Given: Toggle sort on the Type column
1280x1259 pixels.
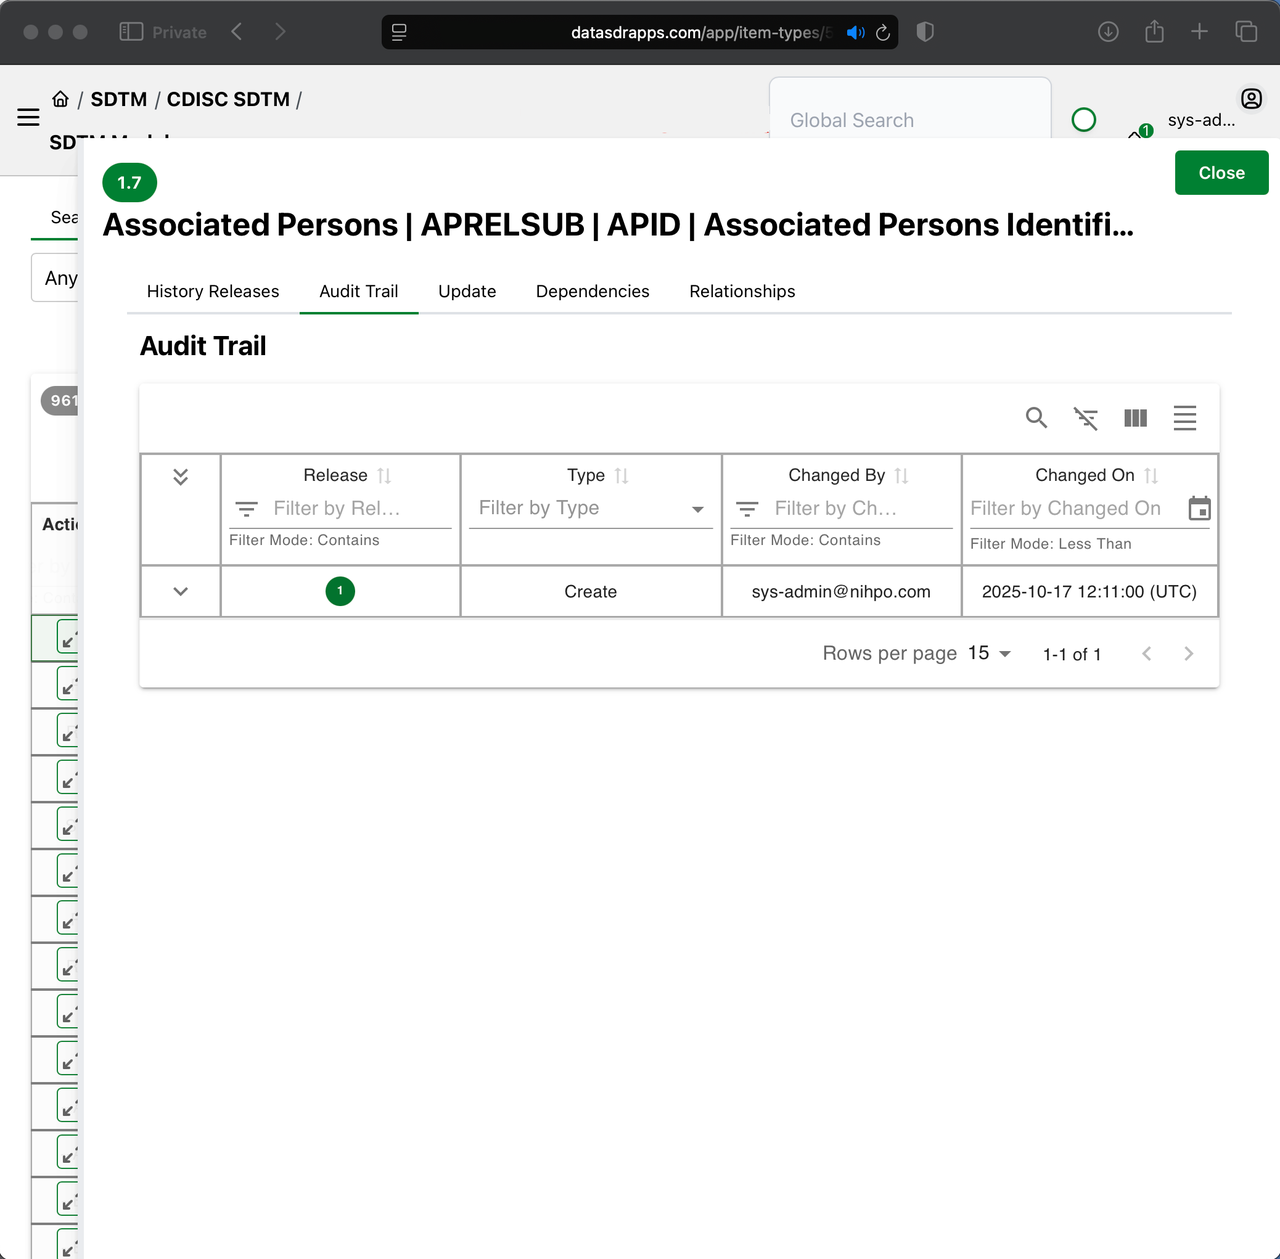Looking at the screenshot, I should [620, 475].
